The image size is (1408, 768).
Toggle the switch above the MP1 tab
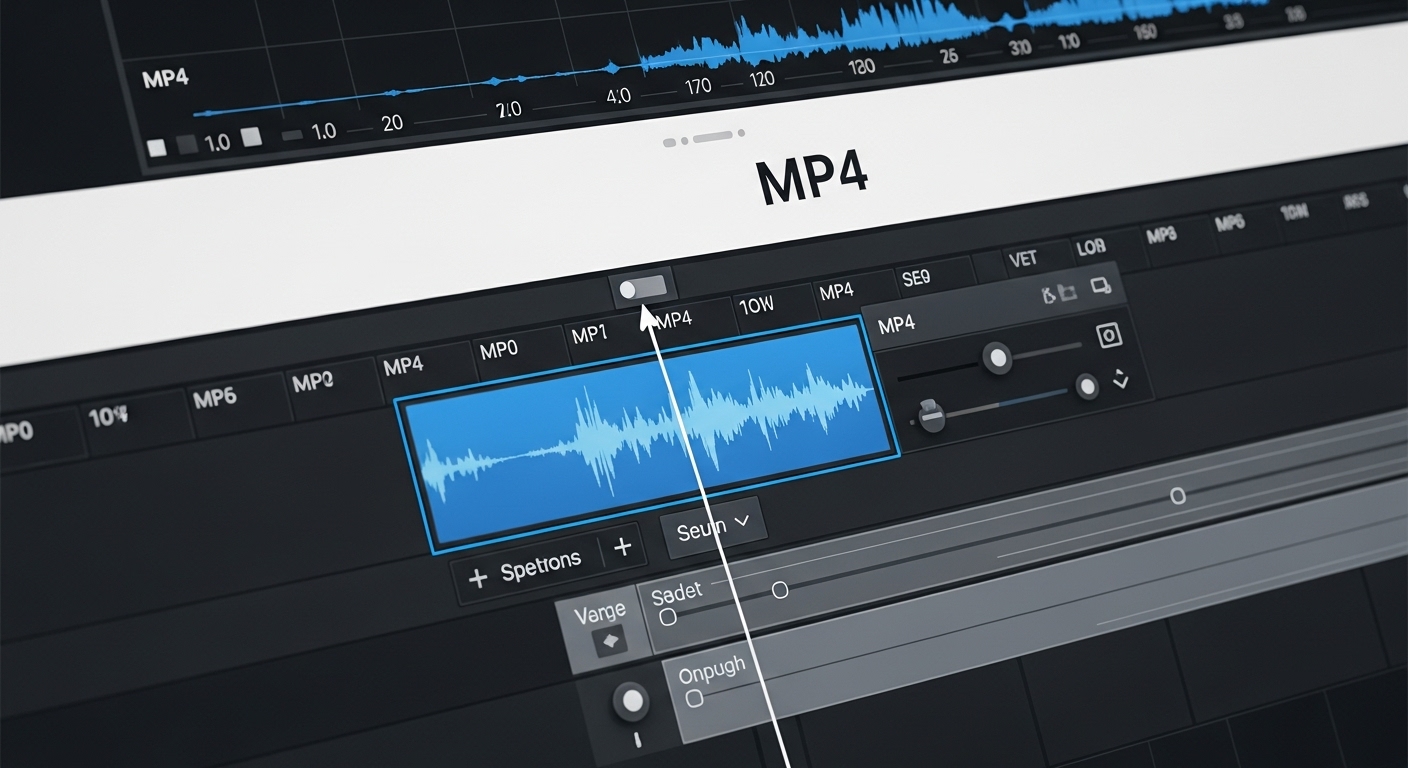[x=642, y=288]
